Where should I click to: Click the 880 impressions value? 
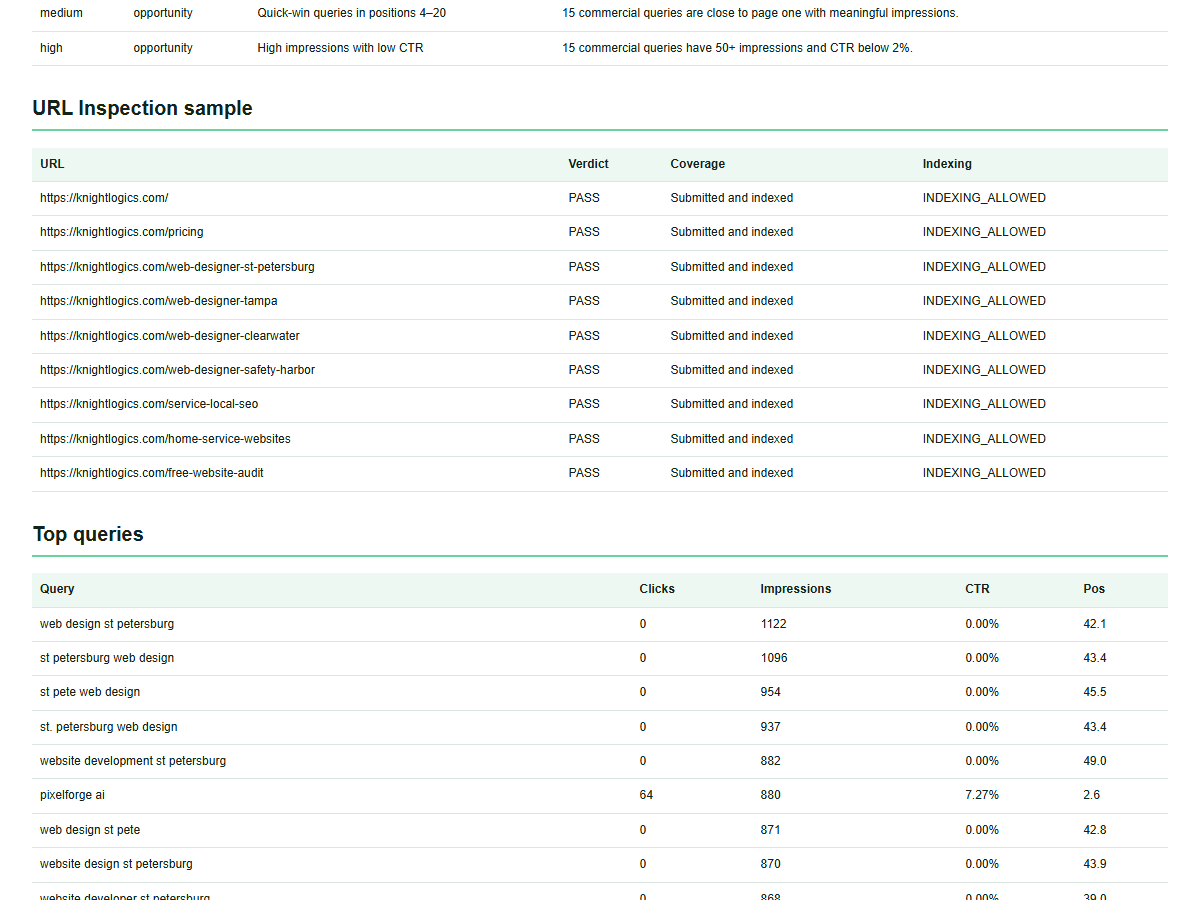pyautogui.click(x=771, y=795)
